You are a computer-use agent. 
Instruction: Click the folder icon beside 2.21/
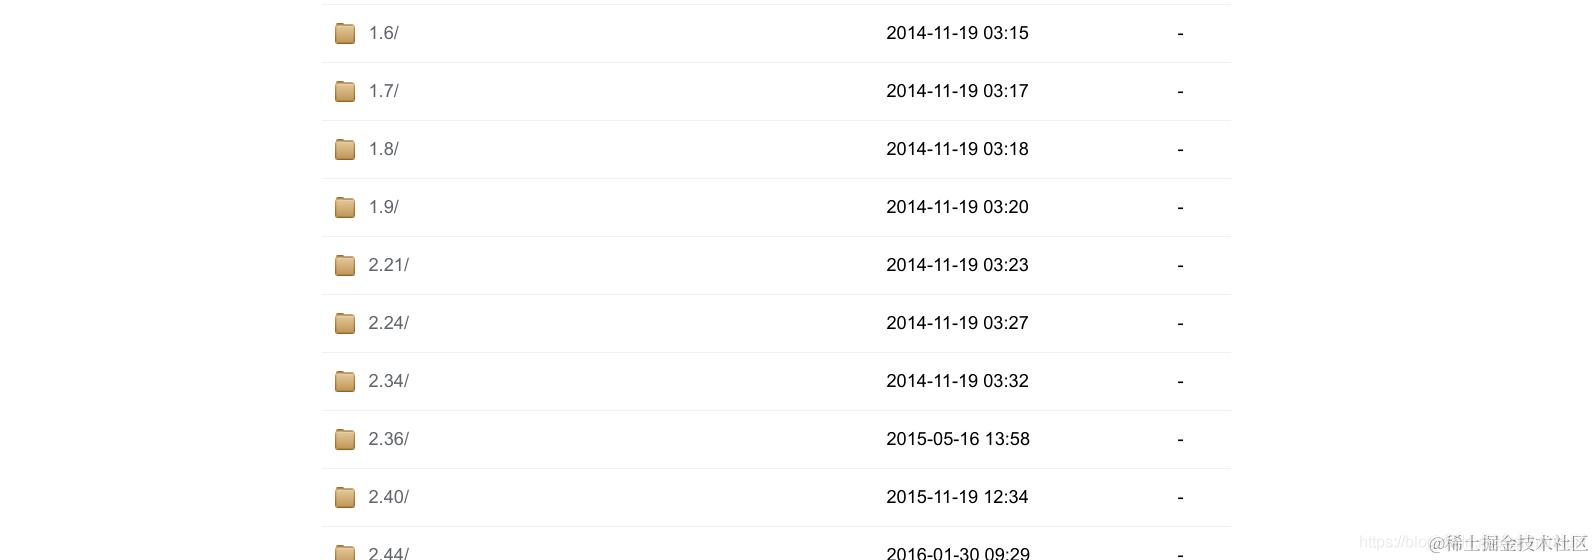(345, 265)
